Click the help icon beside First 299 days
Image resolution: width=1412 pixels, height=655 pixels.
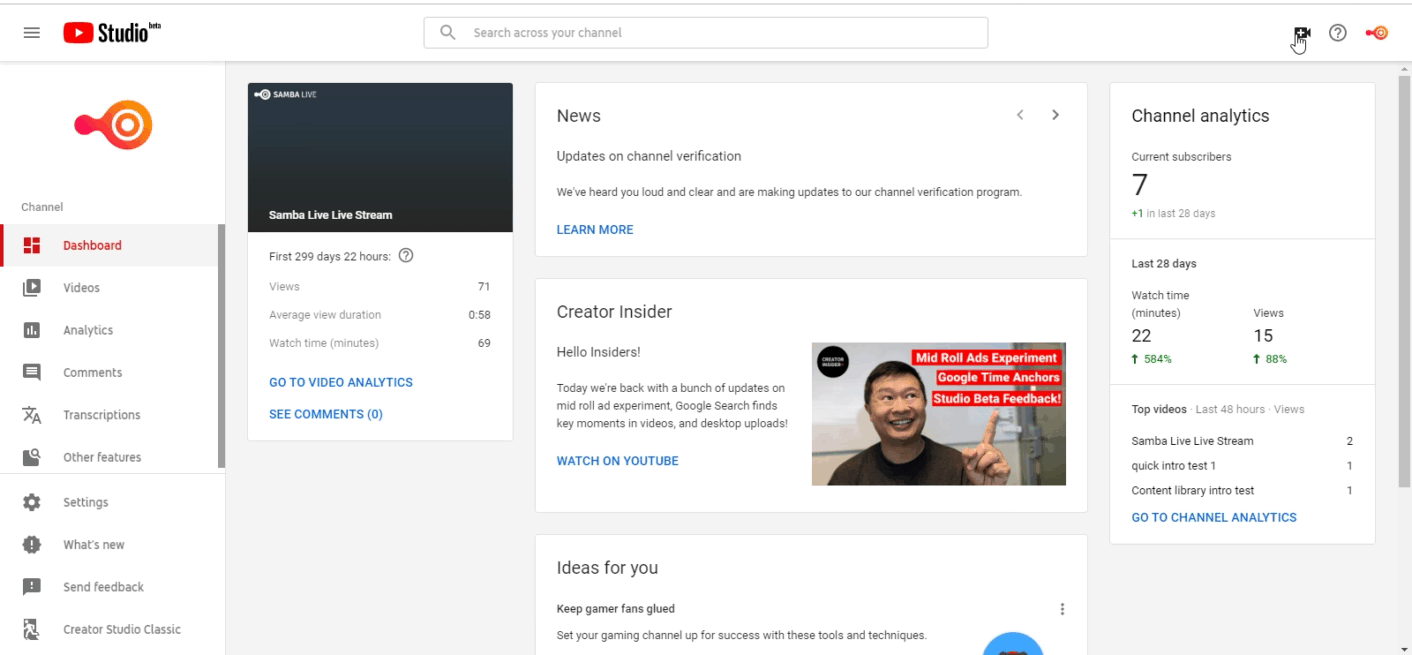pyautogui.click(x=406, y=255)
